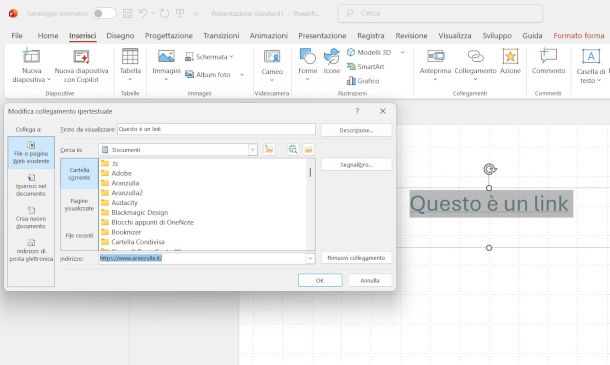
Task: Select Indirizzo di posta elettronica option
Action: (x=31, y=250)
